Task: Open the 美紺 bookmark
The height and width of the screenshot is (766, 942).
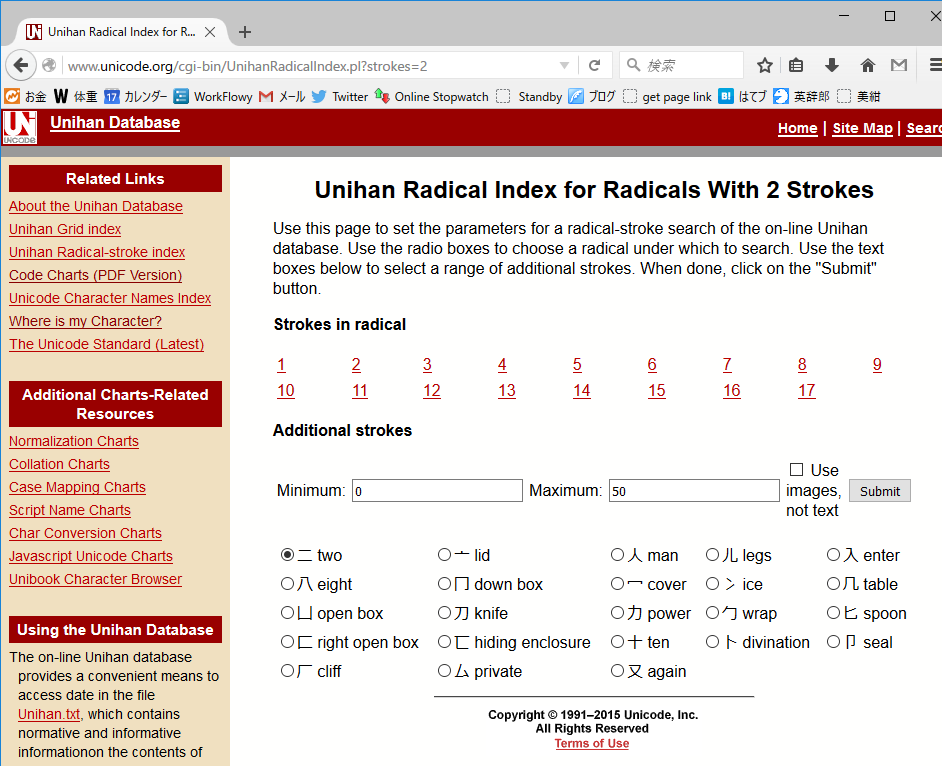Action: [x=858, y=96]
